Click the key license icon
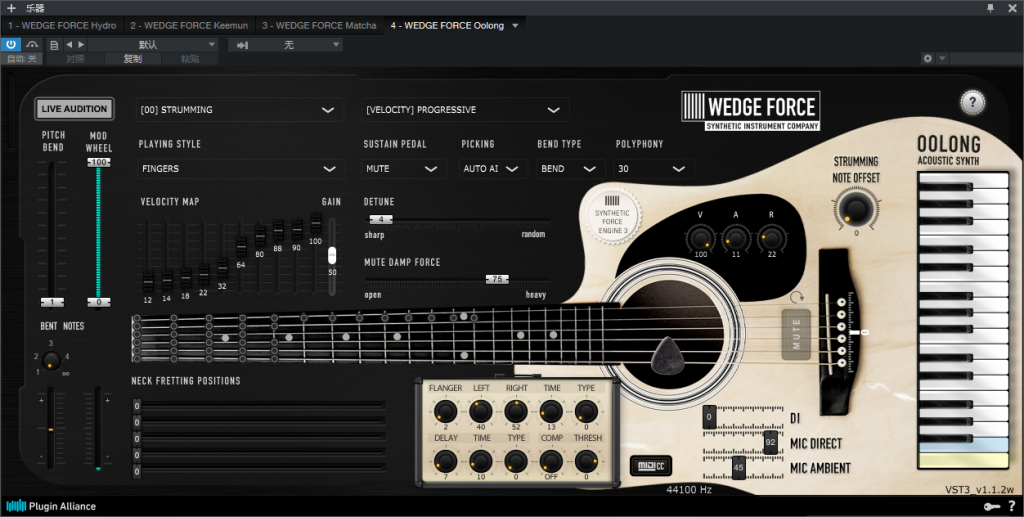Image resolution: width=1024 pixels, height=517 pixels. 991,507
